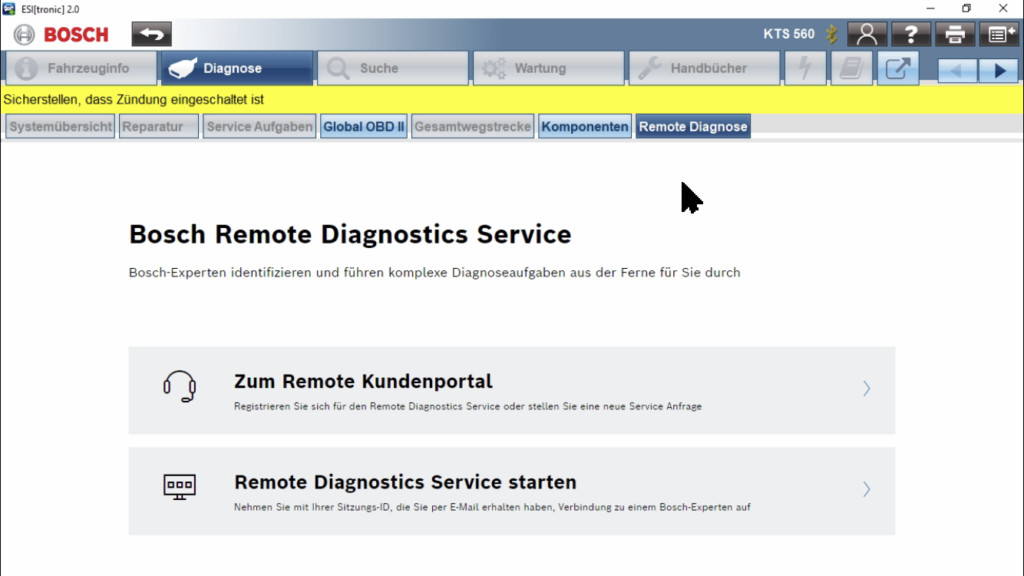Click the KTS 560 device label
The image size is (1024, 576).
click(789, 34)
